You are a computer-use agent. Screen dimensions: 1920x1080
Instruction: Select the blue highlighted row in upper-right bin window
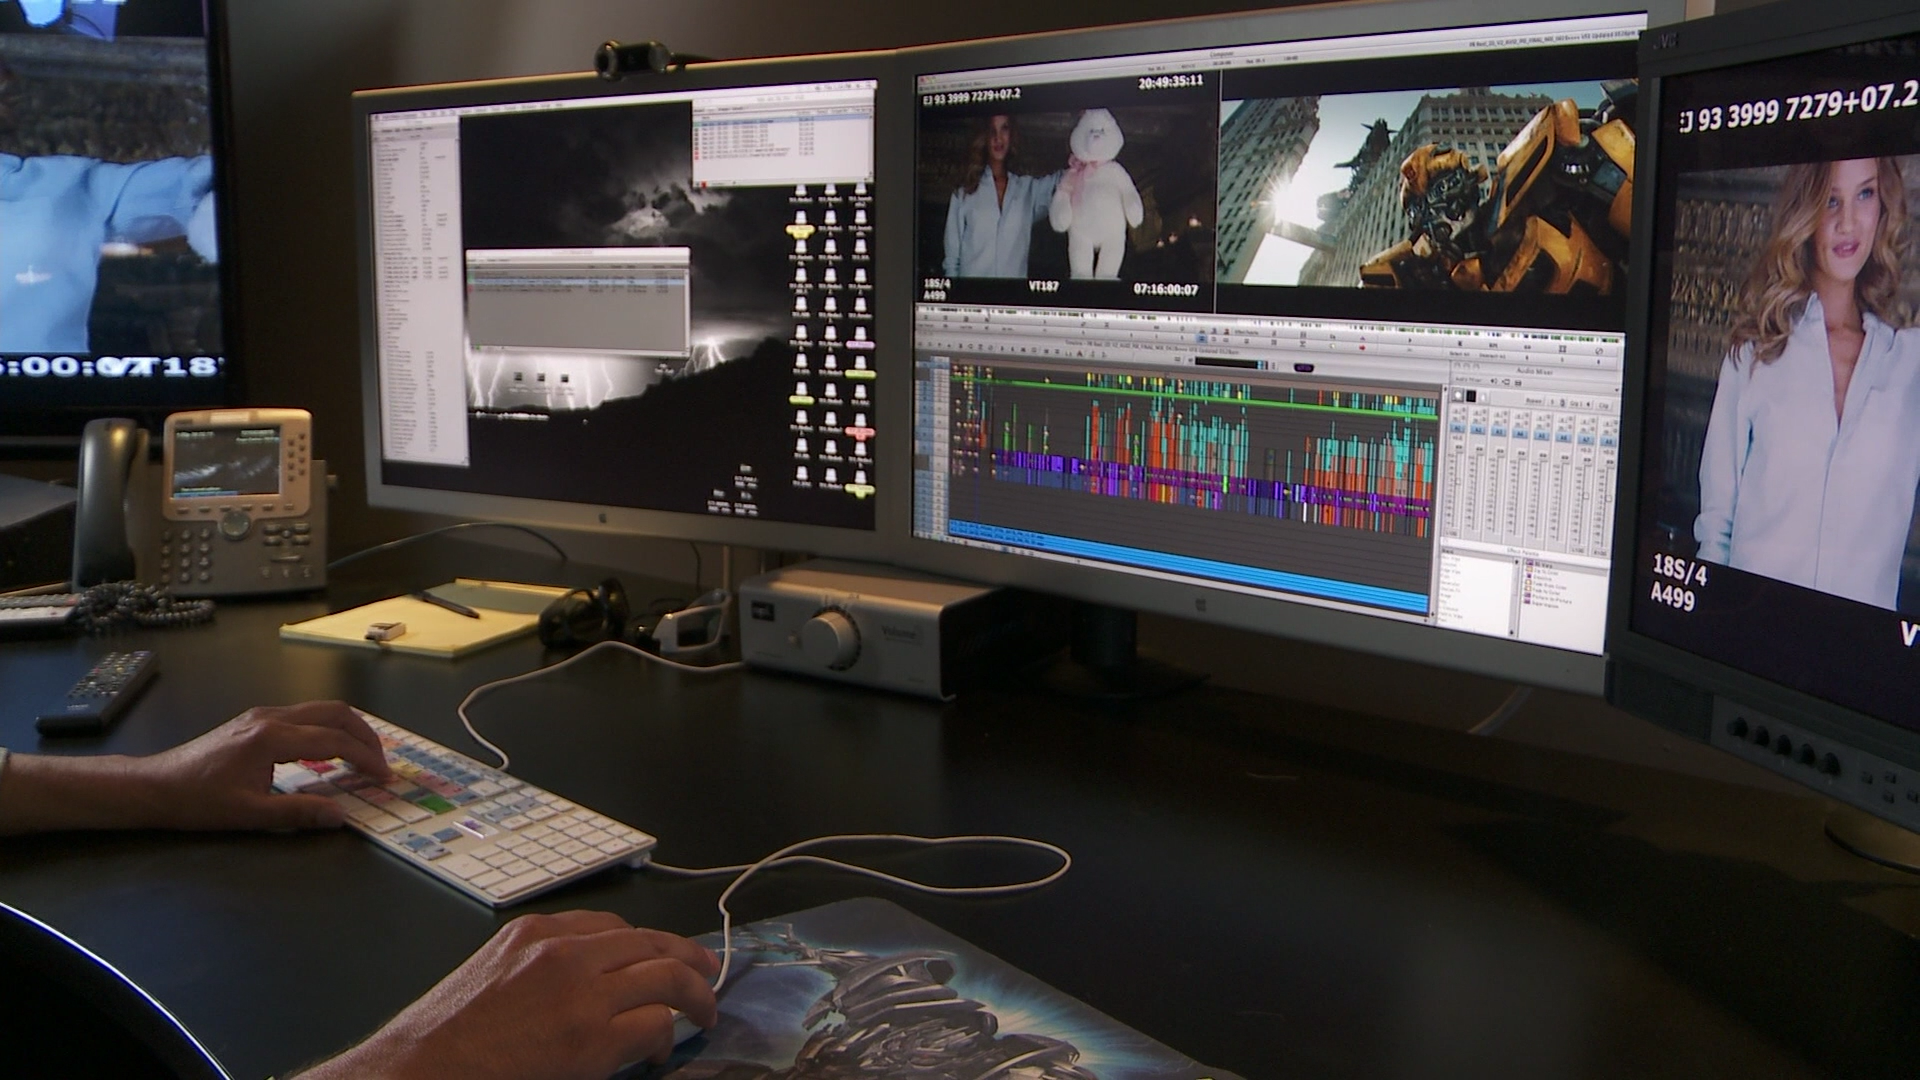point(784,119)
